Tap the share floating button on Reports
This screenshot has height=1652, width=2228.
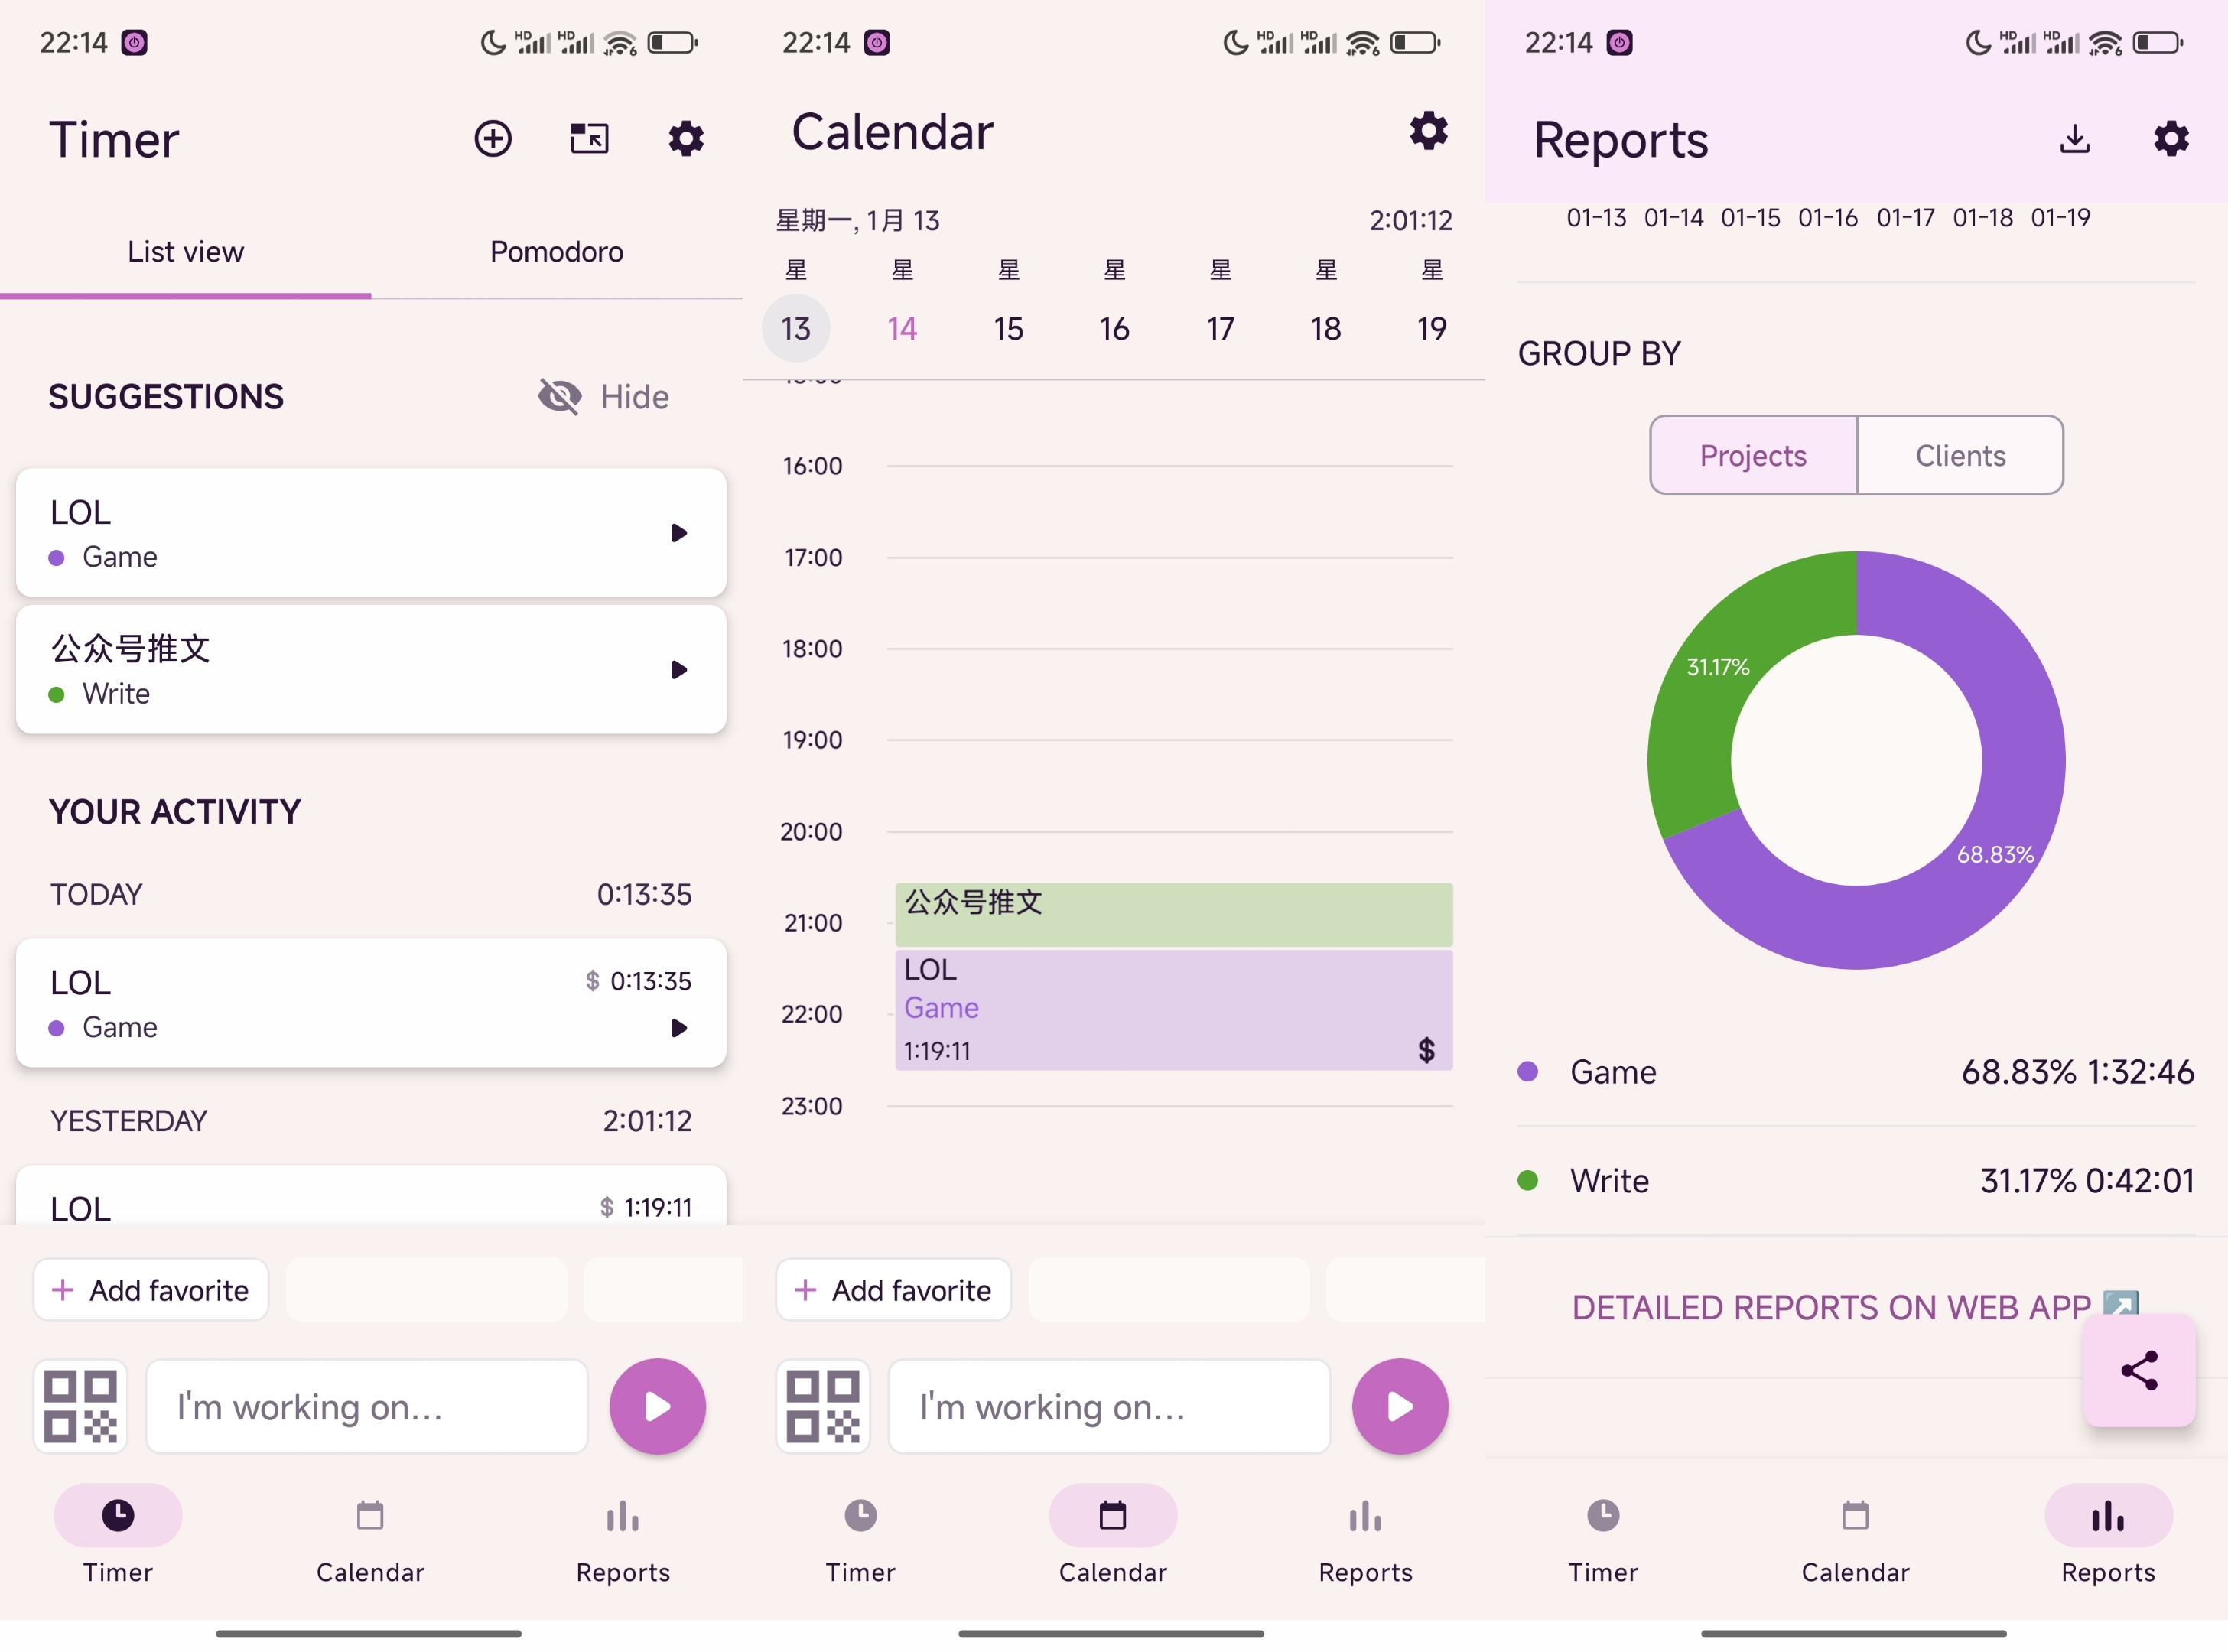coord(2139,1370)
